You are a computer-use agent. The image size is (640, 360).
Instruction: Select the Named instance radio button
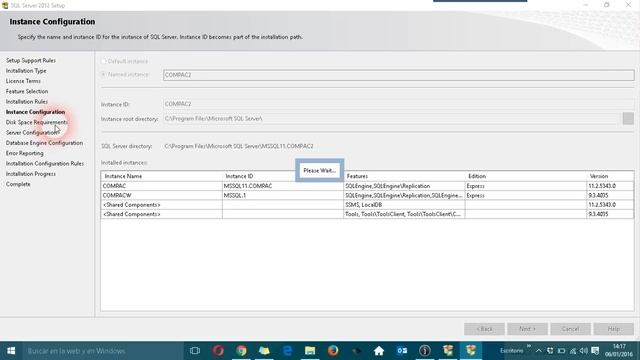[x=104, y=74]
